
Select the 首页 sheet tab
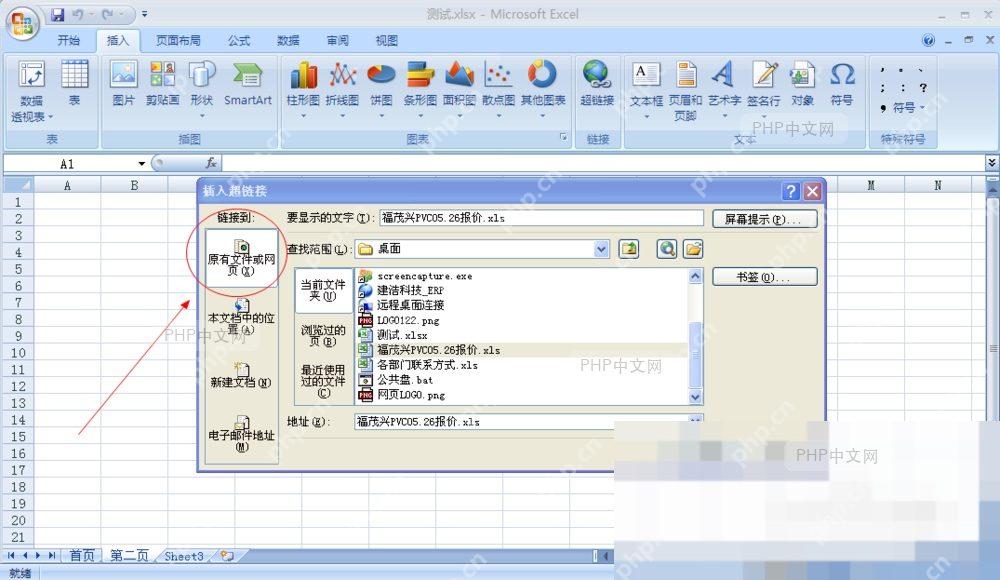click(82, 556)
